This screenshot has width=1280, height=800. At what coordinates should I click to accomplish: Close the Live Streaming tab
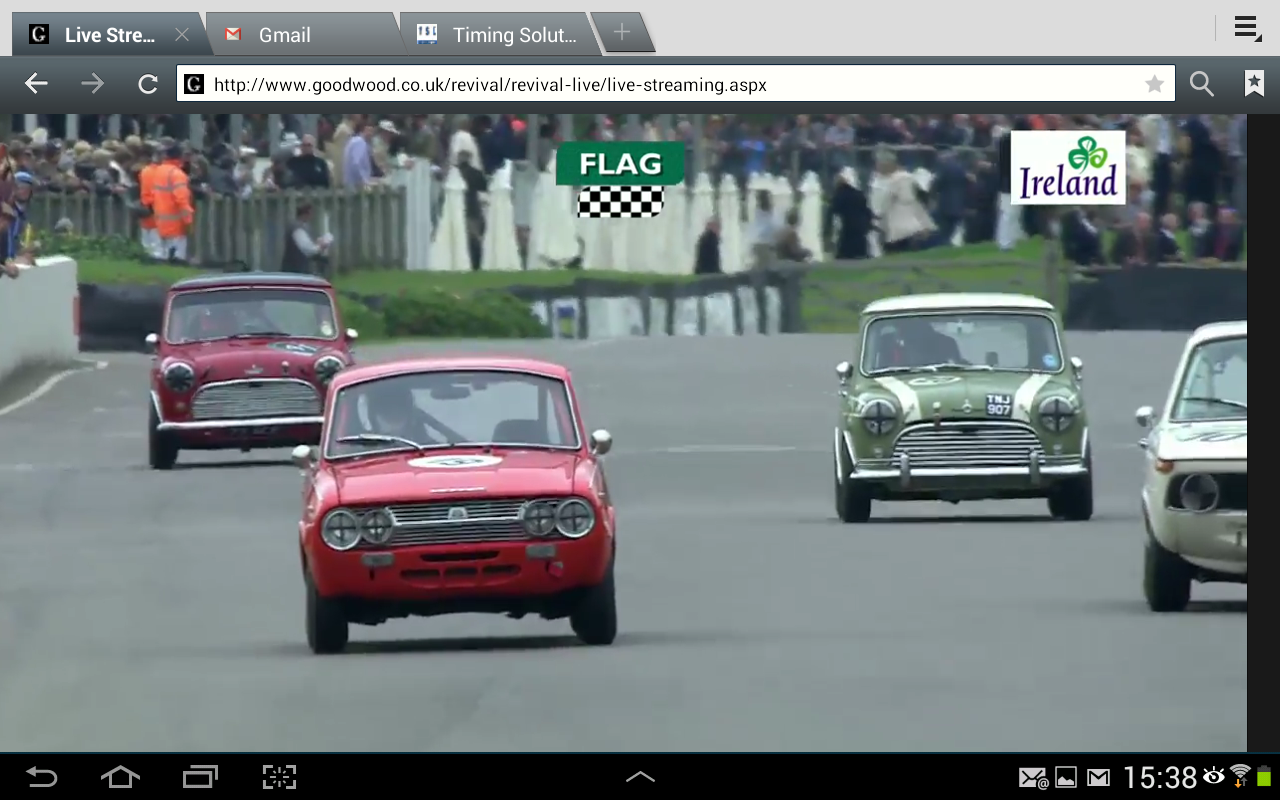point(182,35)
